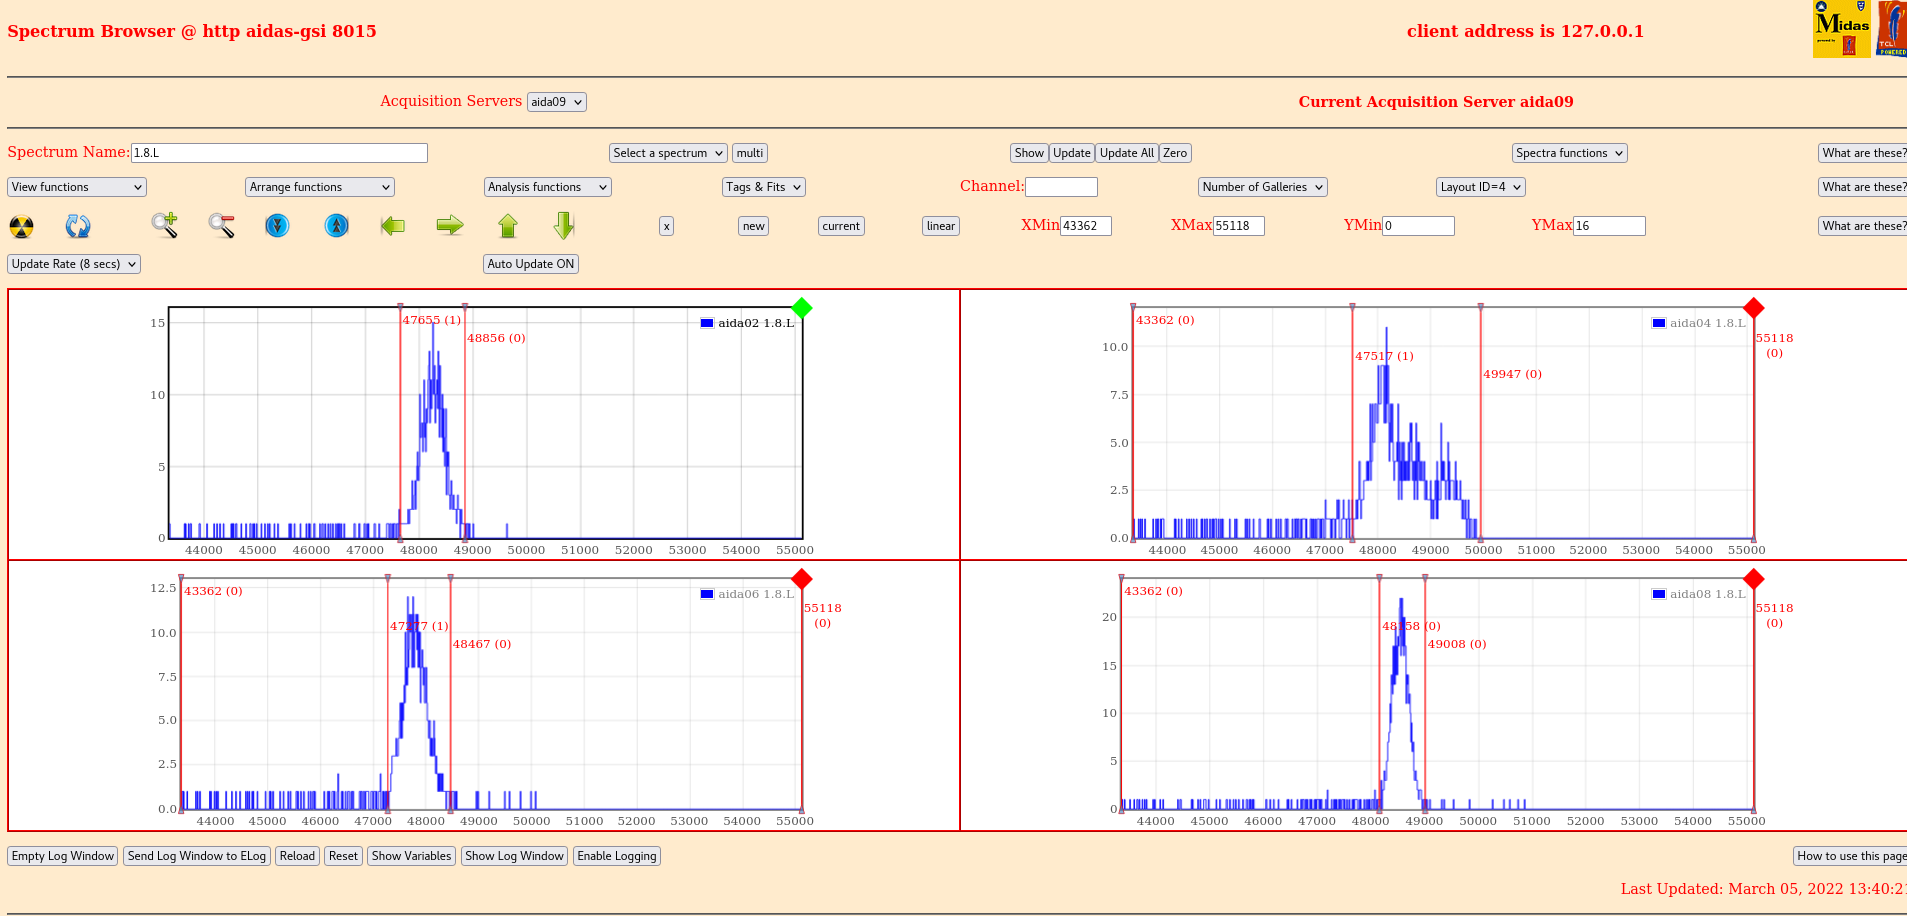Click the Update All button
1907x916 pixels.
click(1127, 153)
